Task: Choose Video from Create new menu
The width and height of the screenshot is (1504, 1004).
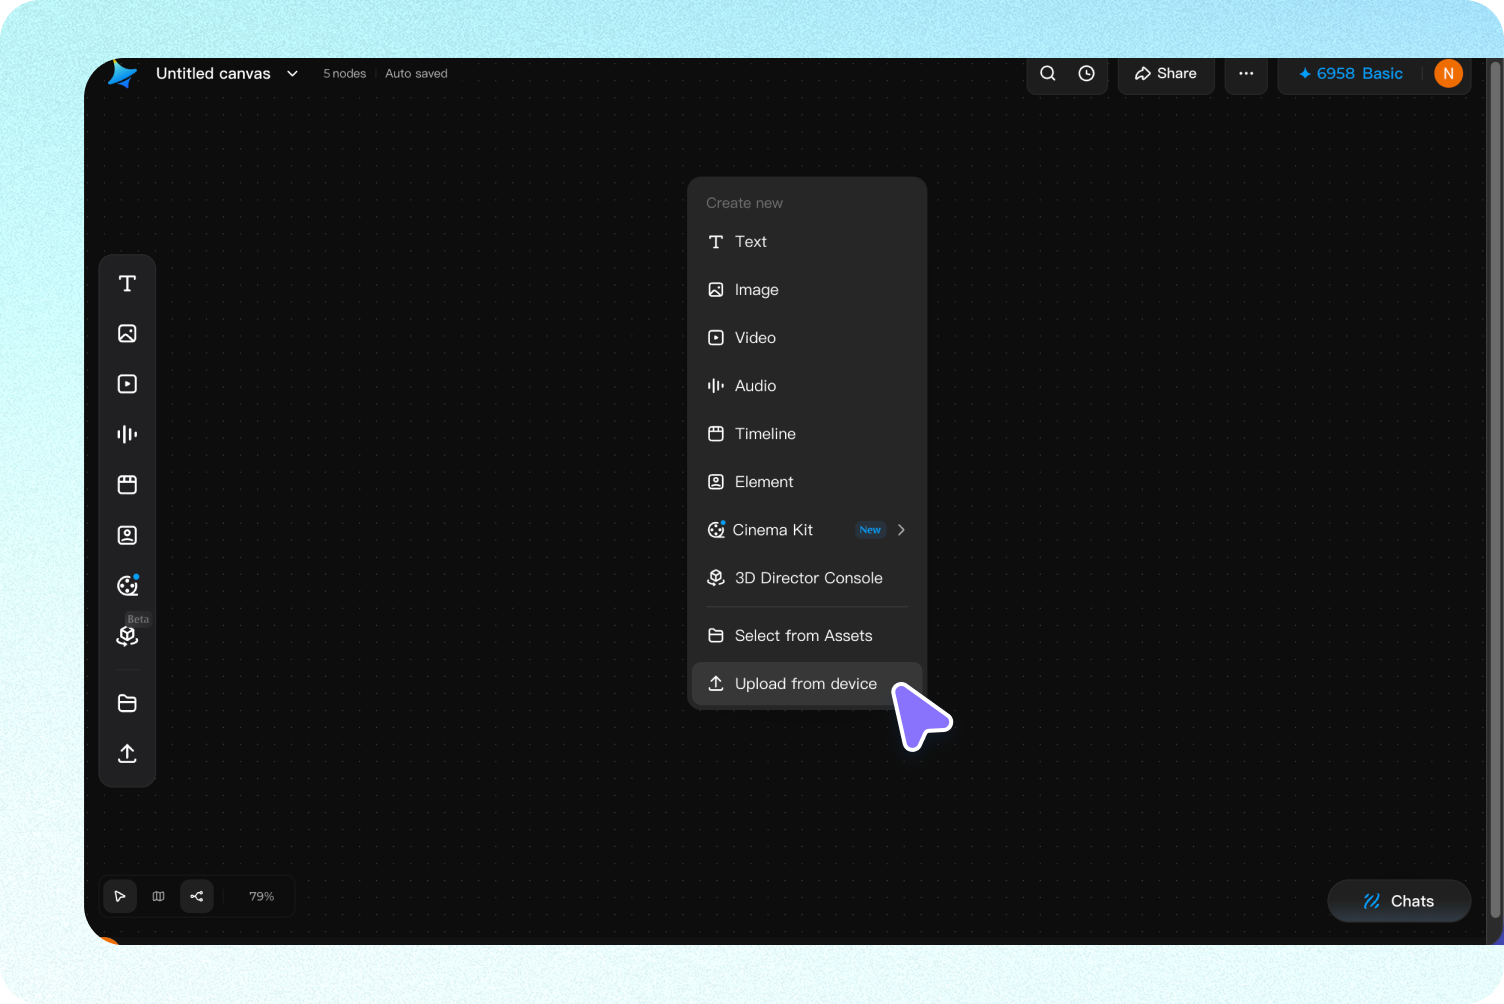Action: (807, 338)
